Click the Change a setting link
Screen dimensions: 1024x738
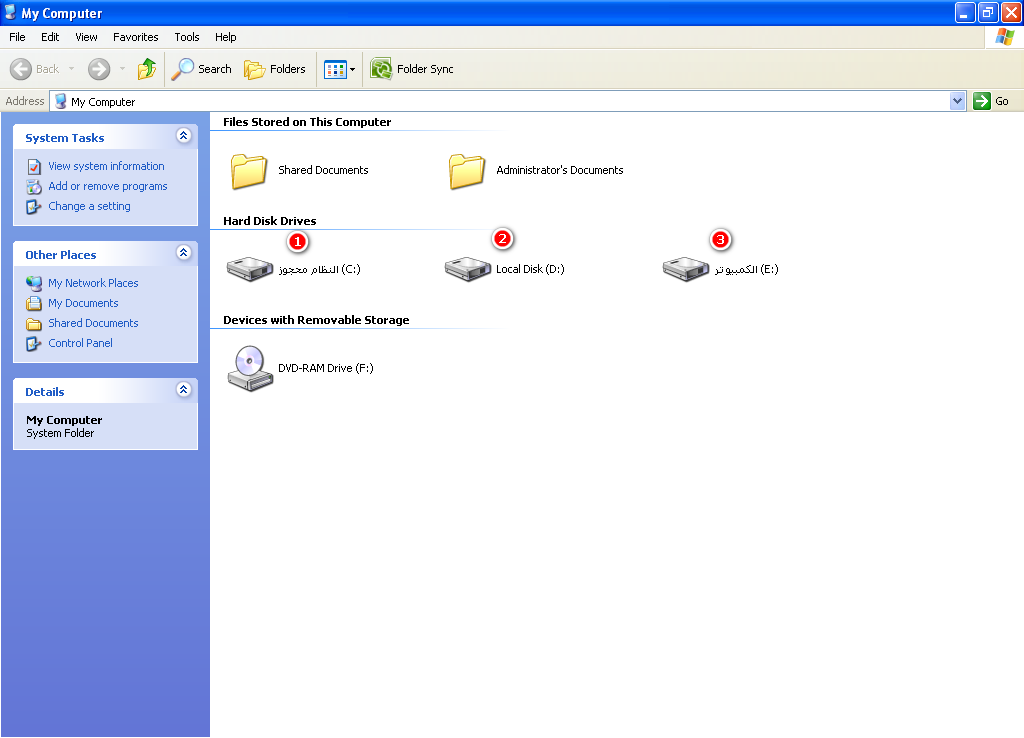point(89,206)
